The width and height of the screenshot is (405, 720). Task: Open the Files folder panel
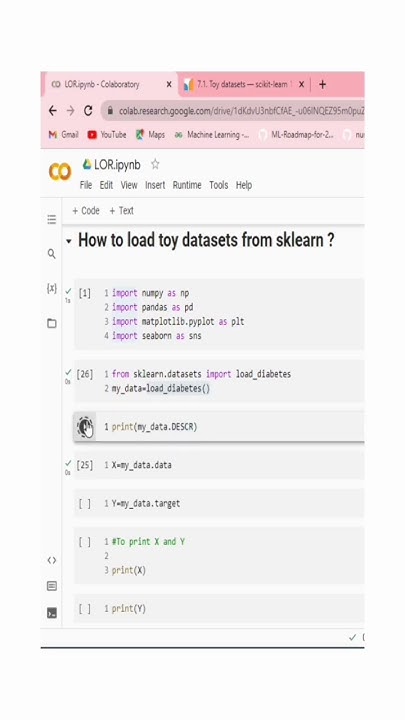[52, 323]
